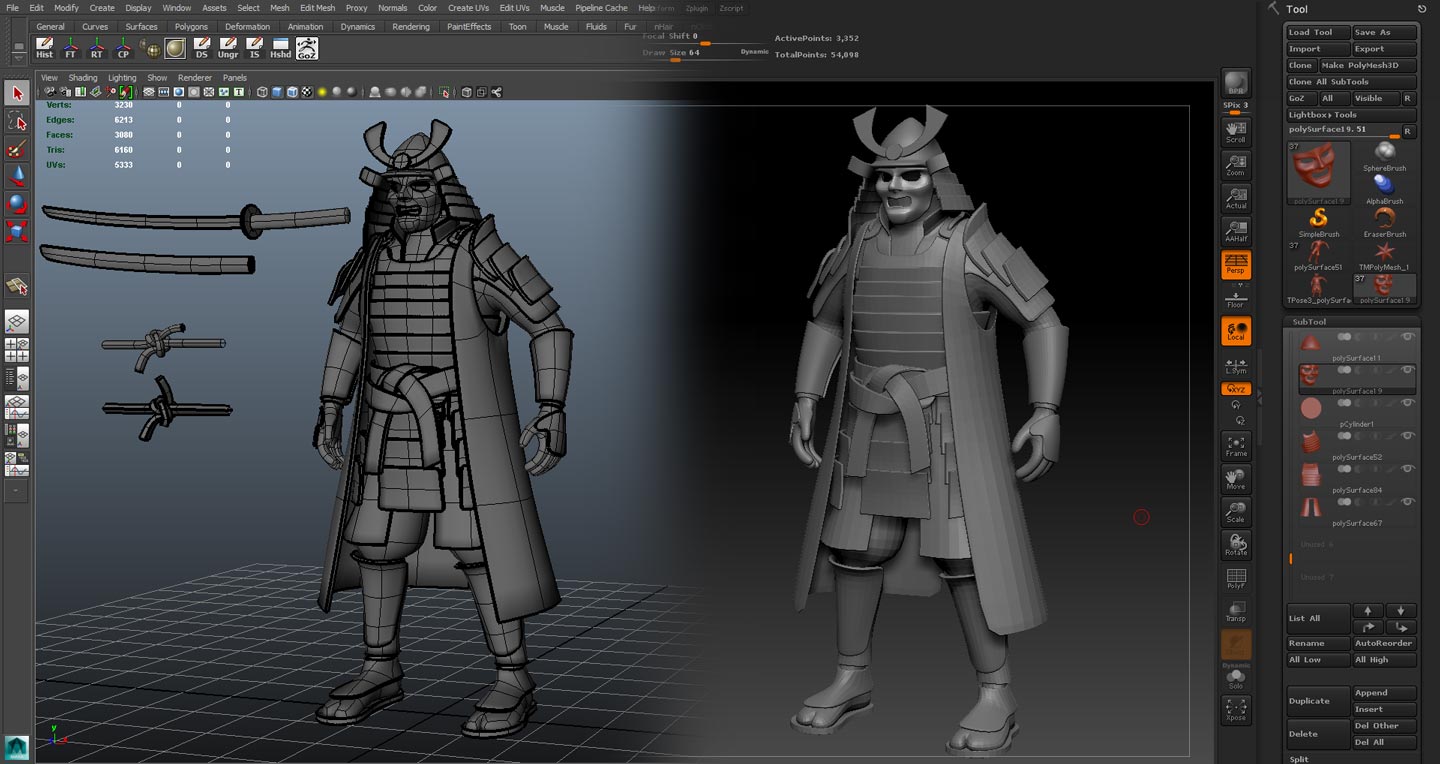
Task: Click the Hist shelf button icon
Action: [44, 48]
